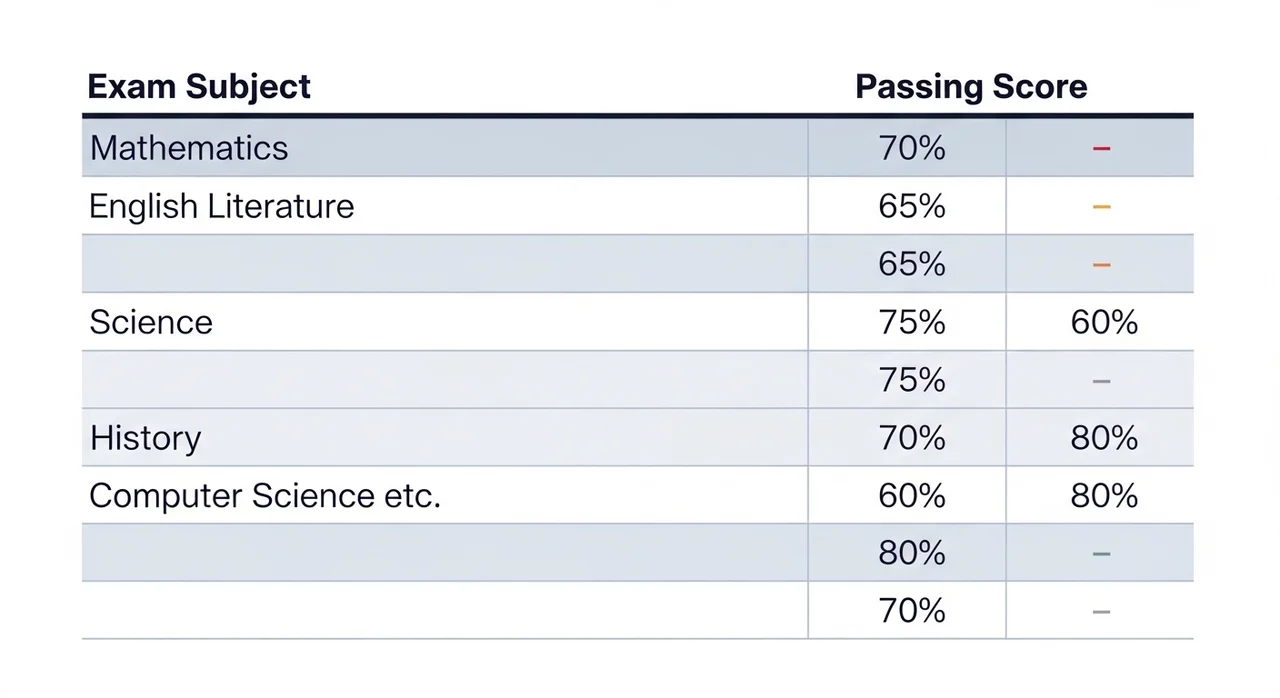Select the 70% score in Mathematics row
The width and height of the screenshot is (1280, 698).
tap(911, 148)
